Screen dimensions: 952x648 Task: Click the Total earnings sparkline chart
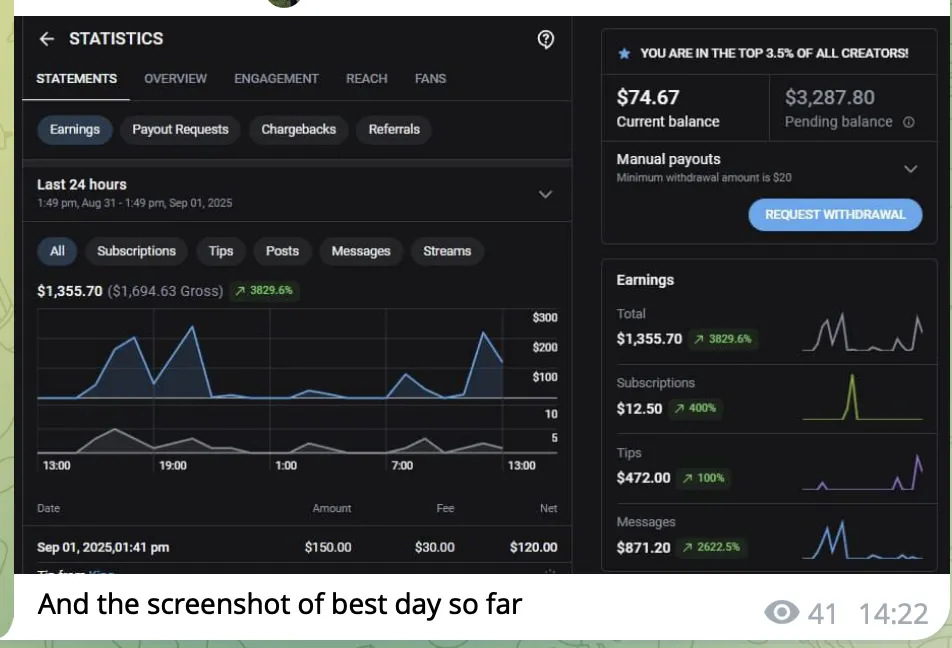click(x=862, y=332)
